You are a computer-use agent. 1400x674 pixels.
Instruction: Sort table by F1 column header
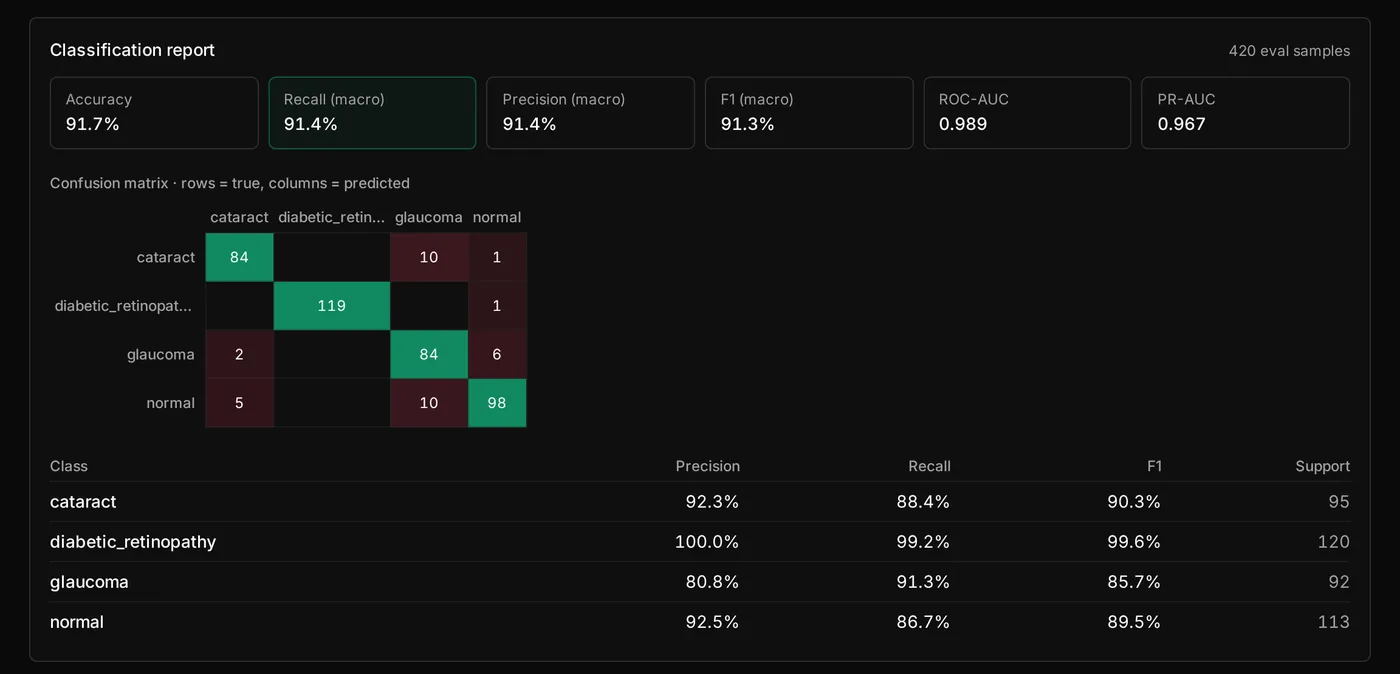coord(1154,466)
